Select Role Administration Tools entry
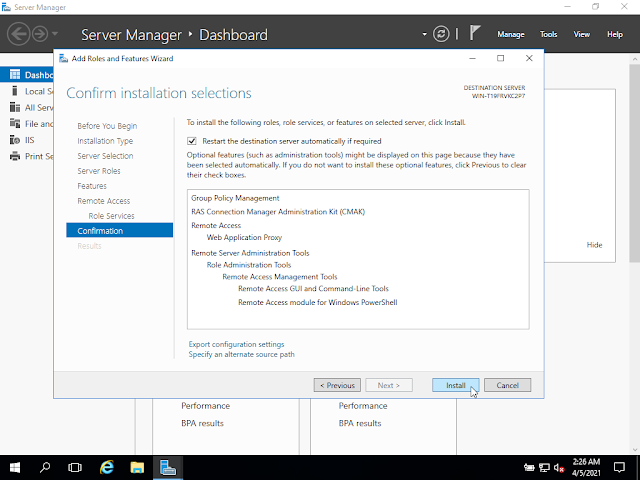Viewport: 640px width, 480px height. pyautogui.click(x=249, y=265)
